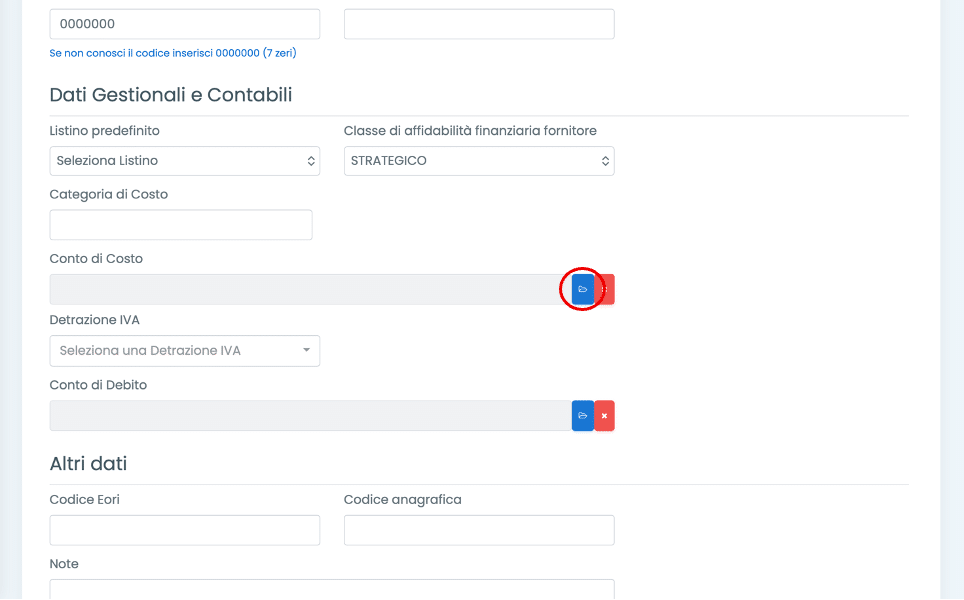964x600 pixels.
Task: Expand the Listino predefinito dropdown
Action: [x=184, y=161]
